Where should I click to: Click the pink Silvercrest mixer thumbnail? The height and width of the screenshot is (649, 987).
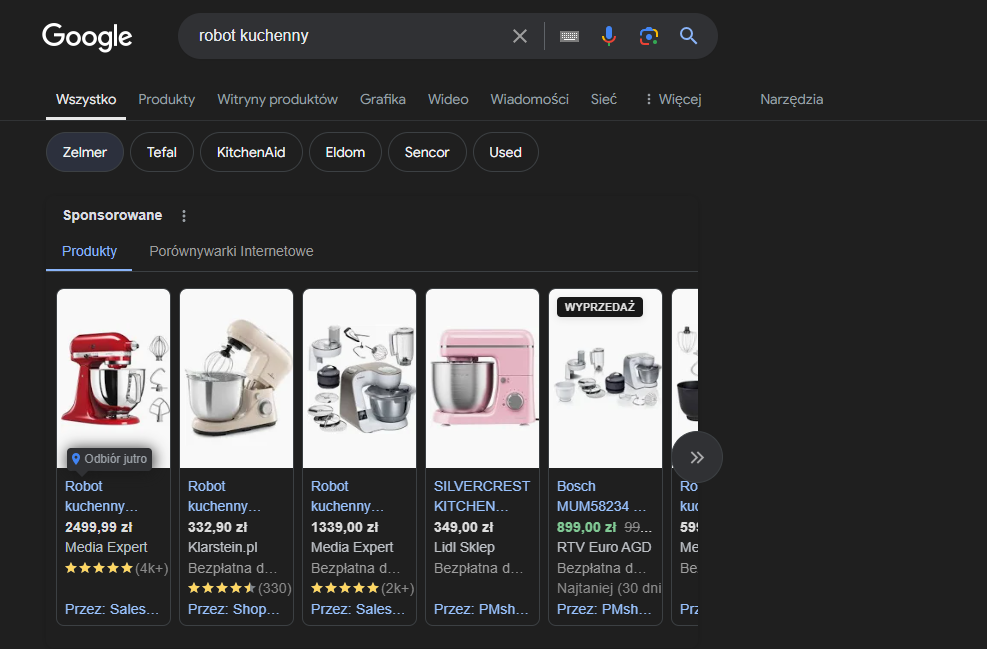click(483, 378)
